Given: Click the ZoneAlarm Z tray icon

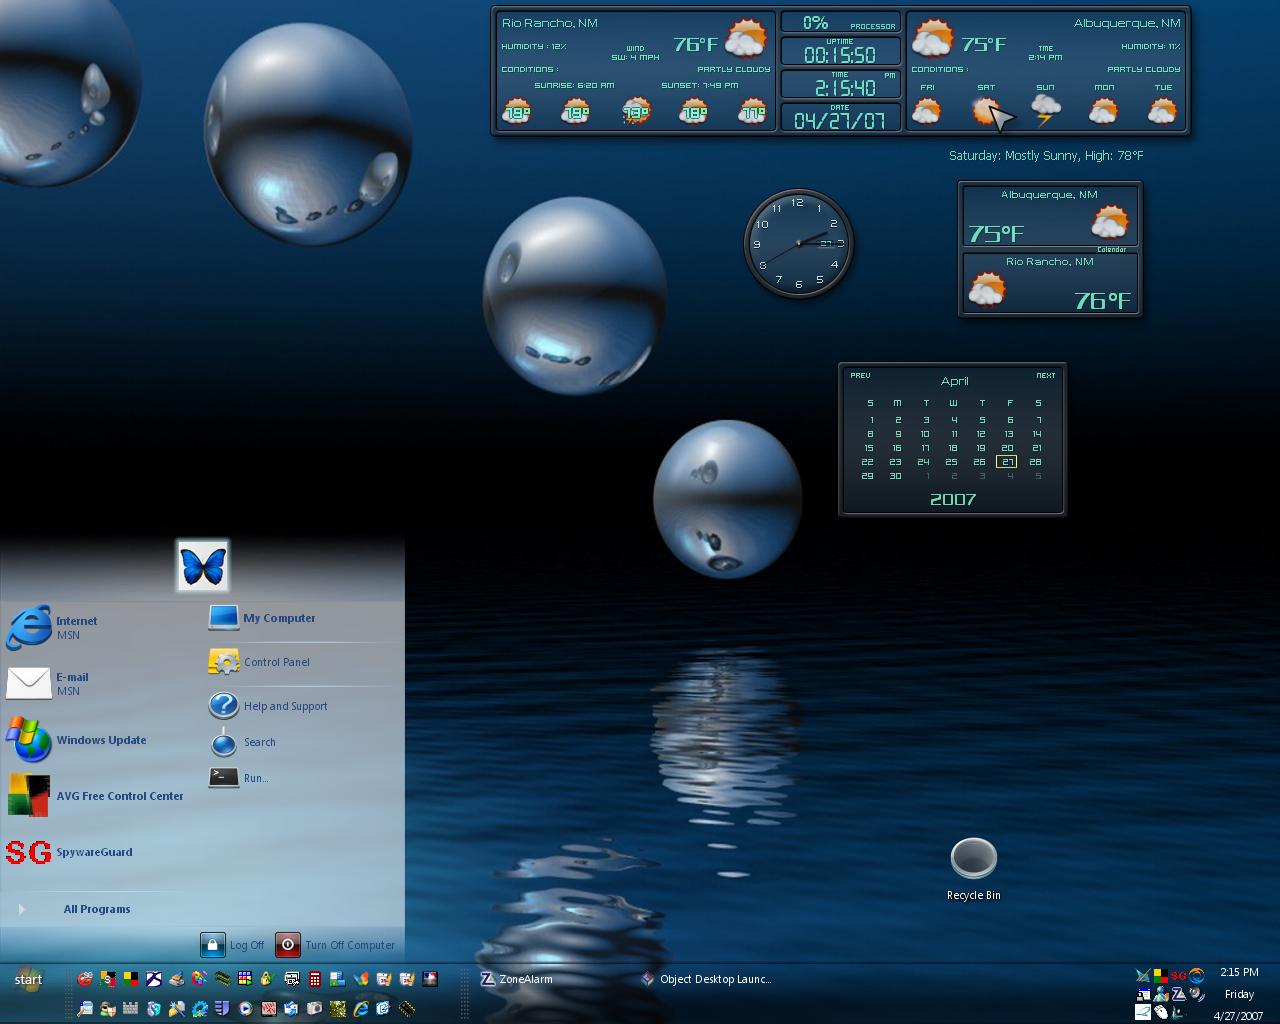Looking at the screenshot, I should pyautogui.click(x=1178, y=994).
